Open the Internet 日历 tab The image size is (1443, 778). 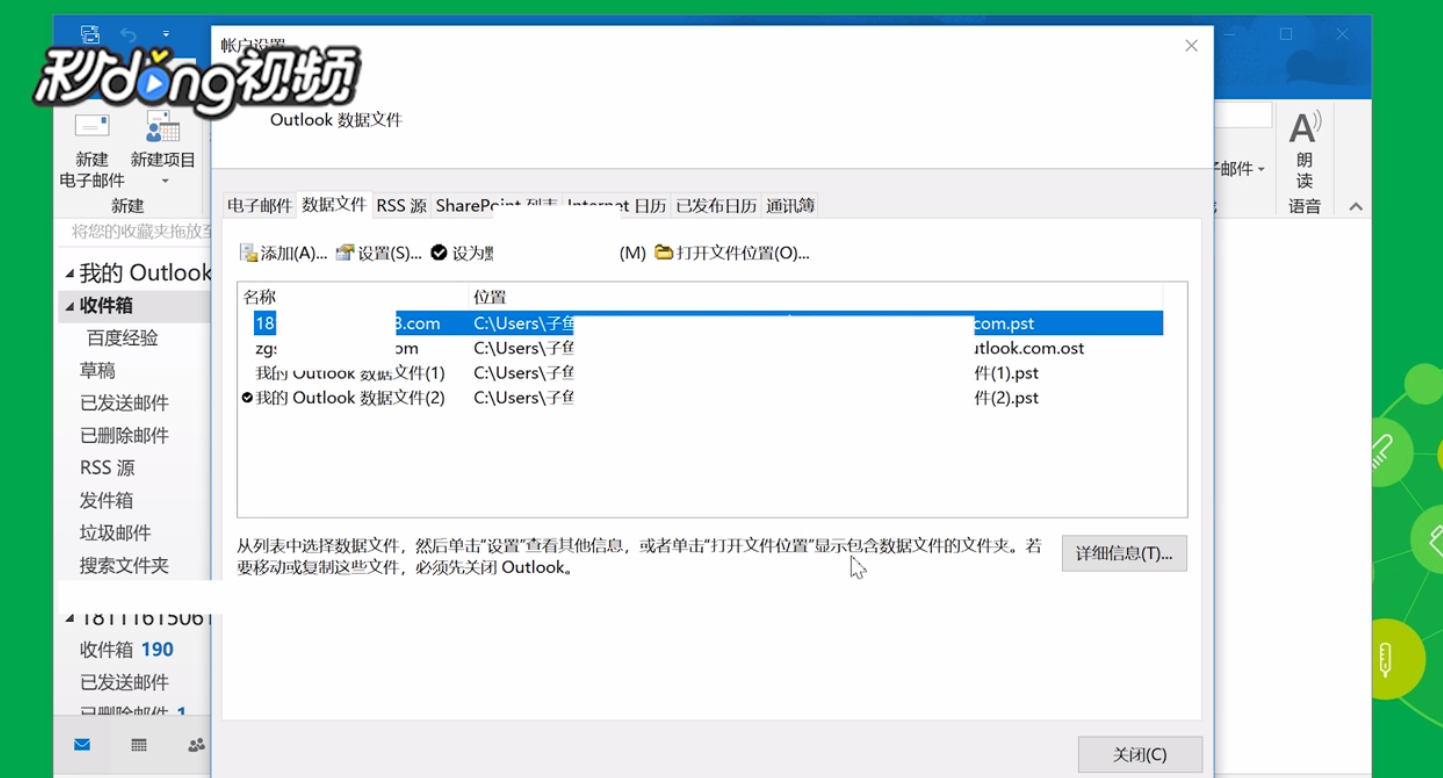click(x=617, y=205)
